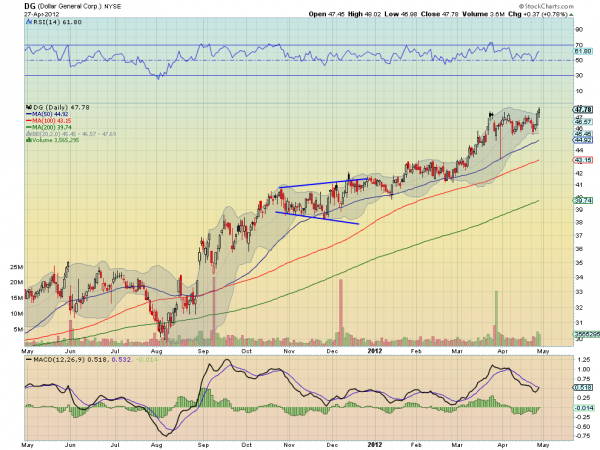Click the 39.74 green MA(200) price tag

(583, 201)
